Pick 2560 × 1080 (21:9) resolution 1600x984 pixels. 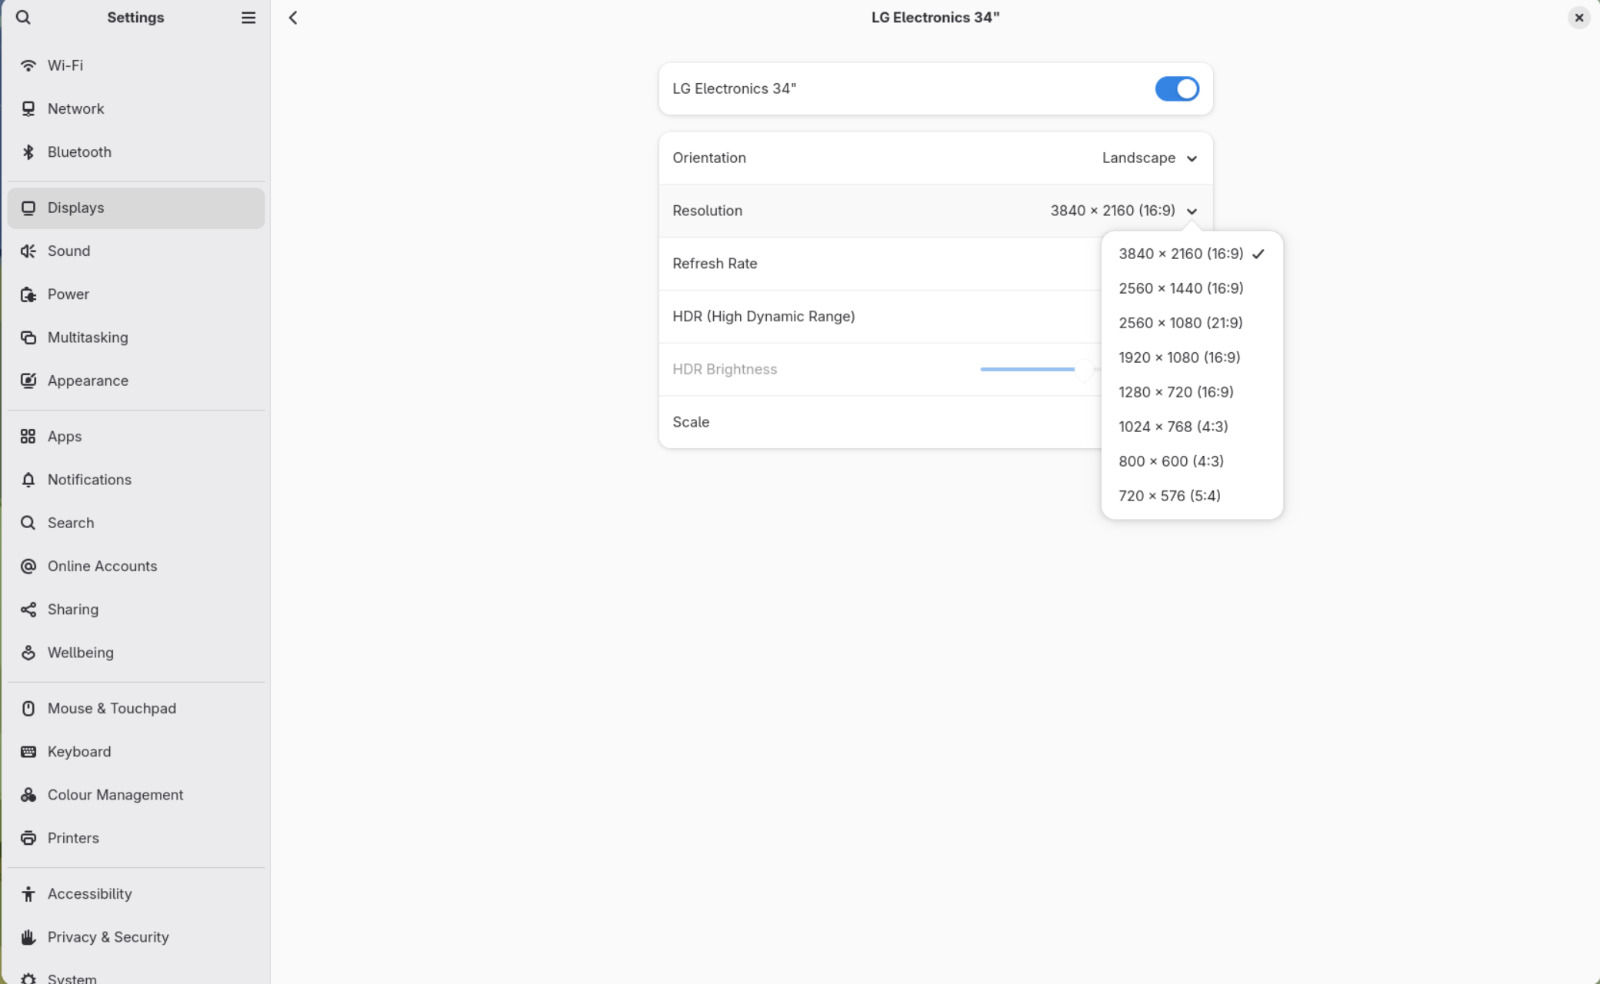click(x=1180, y=323)
